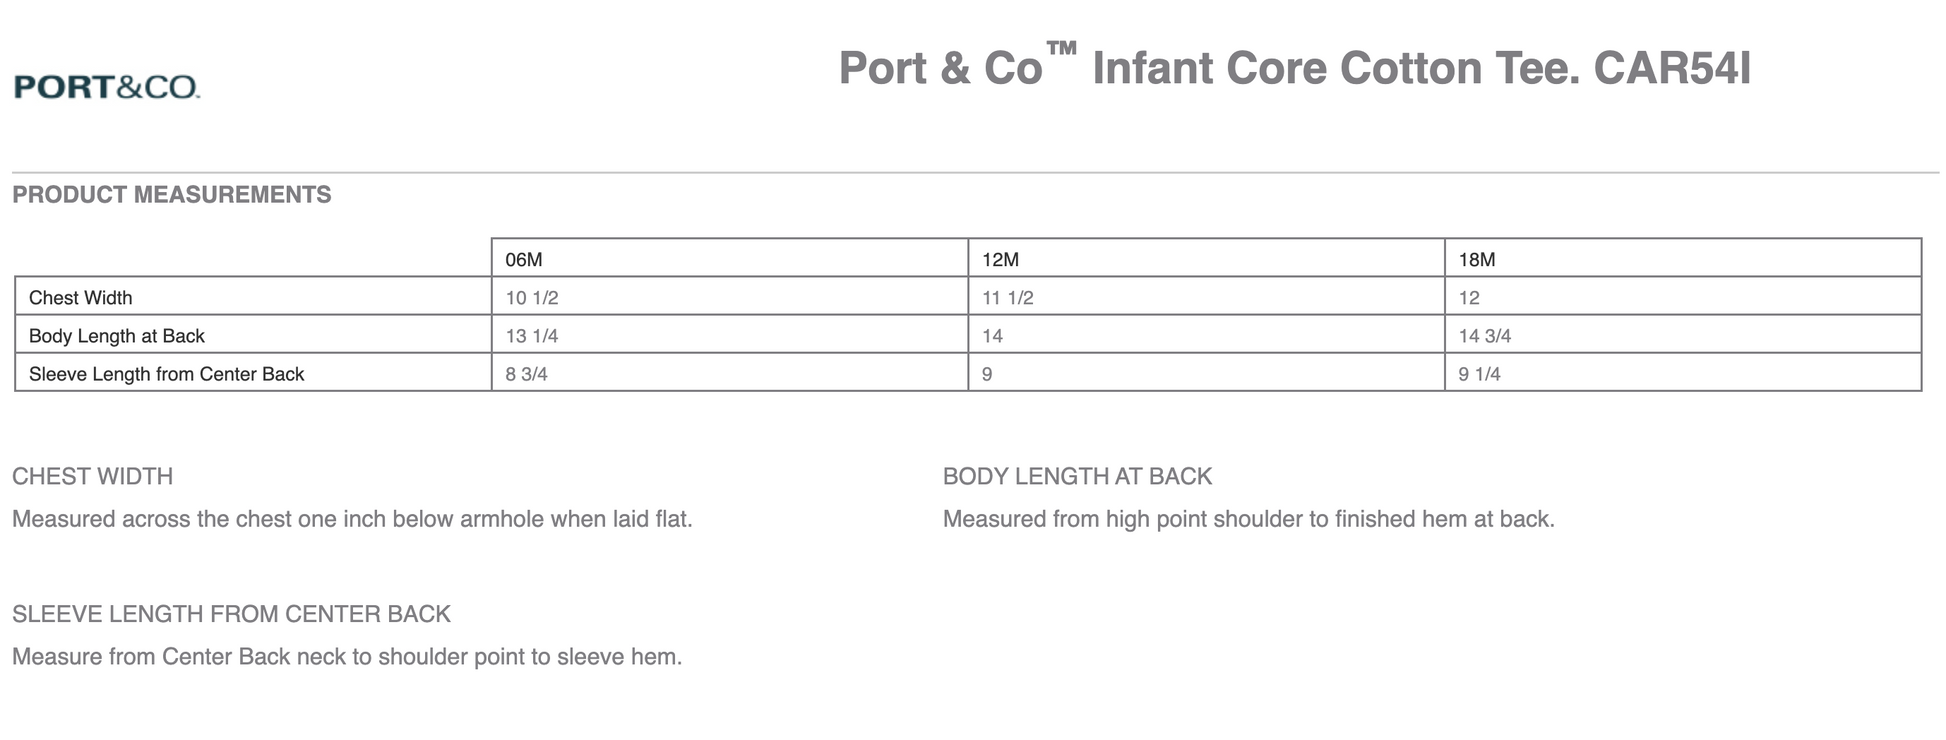Click the 8 3/4 sleeve length cell

click(x=527, y=374)
